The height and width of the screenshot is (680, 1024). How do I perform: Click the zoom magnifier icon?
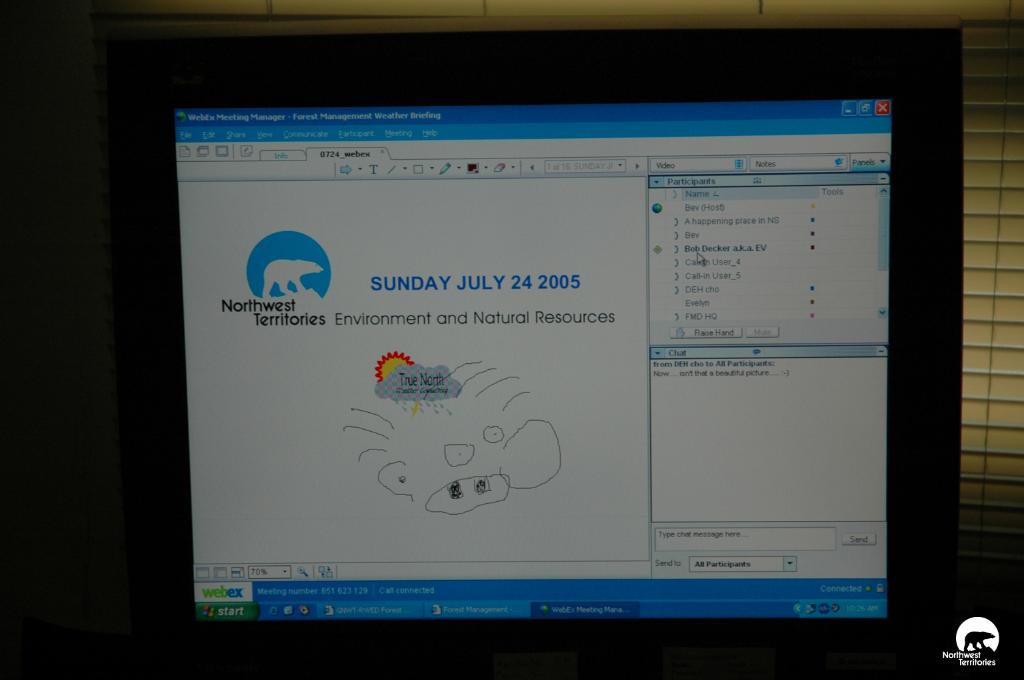pyautogui.click(x=303, y=572)
